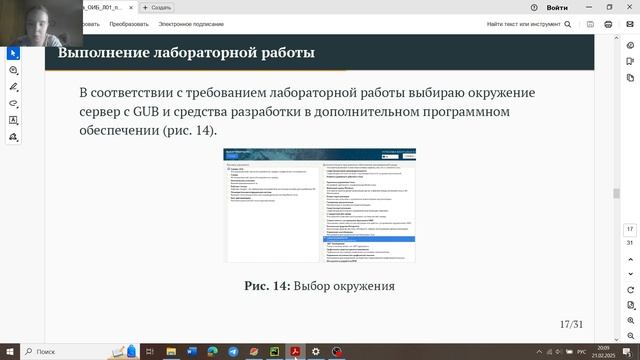The height and width of the screenshot is (360, 640).
Task: Click the print icon
Action: coord(608,24)
